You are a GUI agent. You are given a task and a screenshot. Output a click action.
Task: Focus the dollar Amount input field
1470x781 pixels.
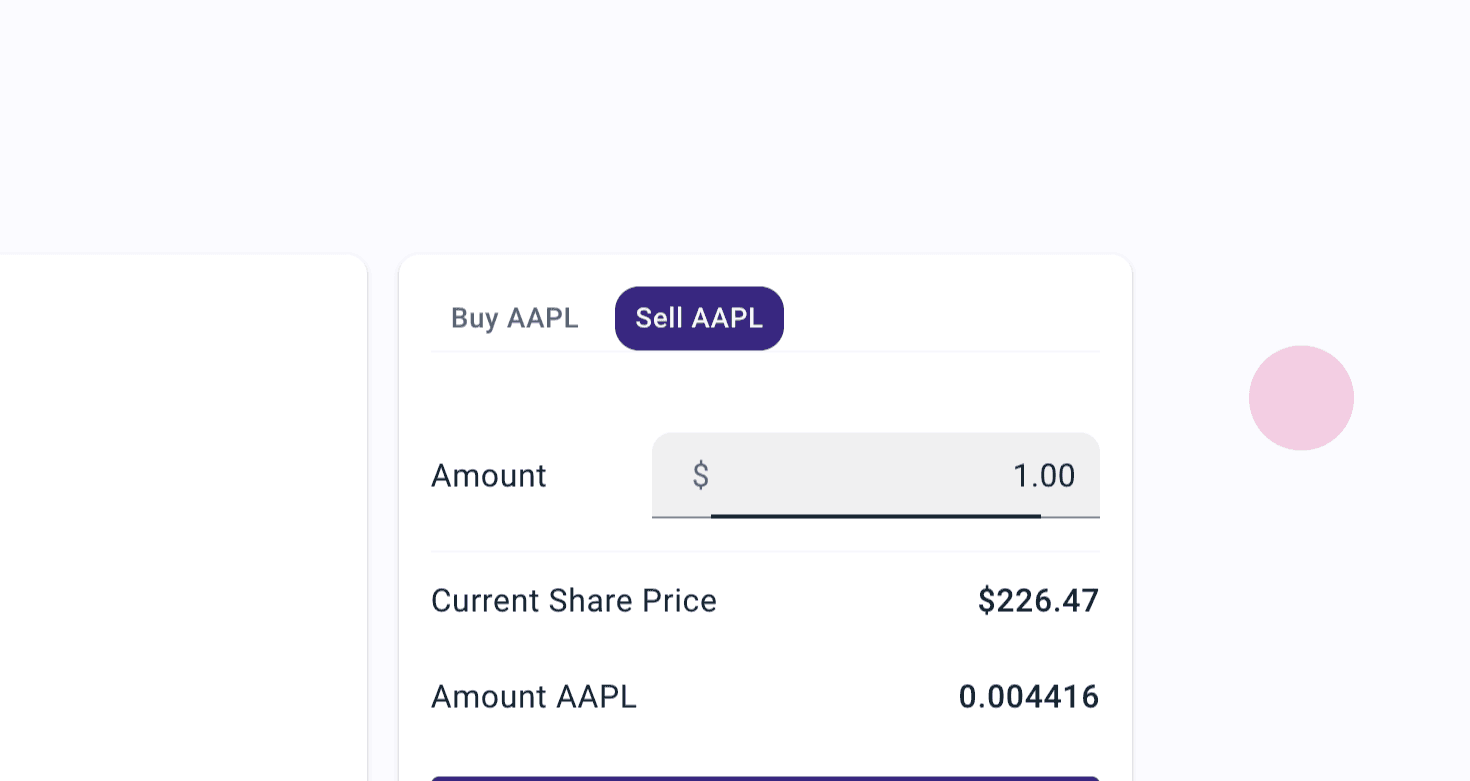(876, 475)
